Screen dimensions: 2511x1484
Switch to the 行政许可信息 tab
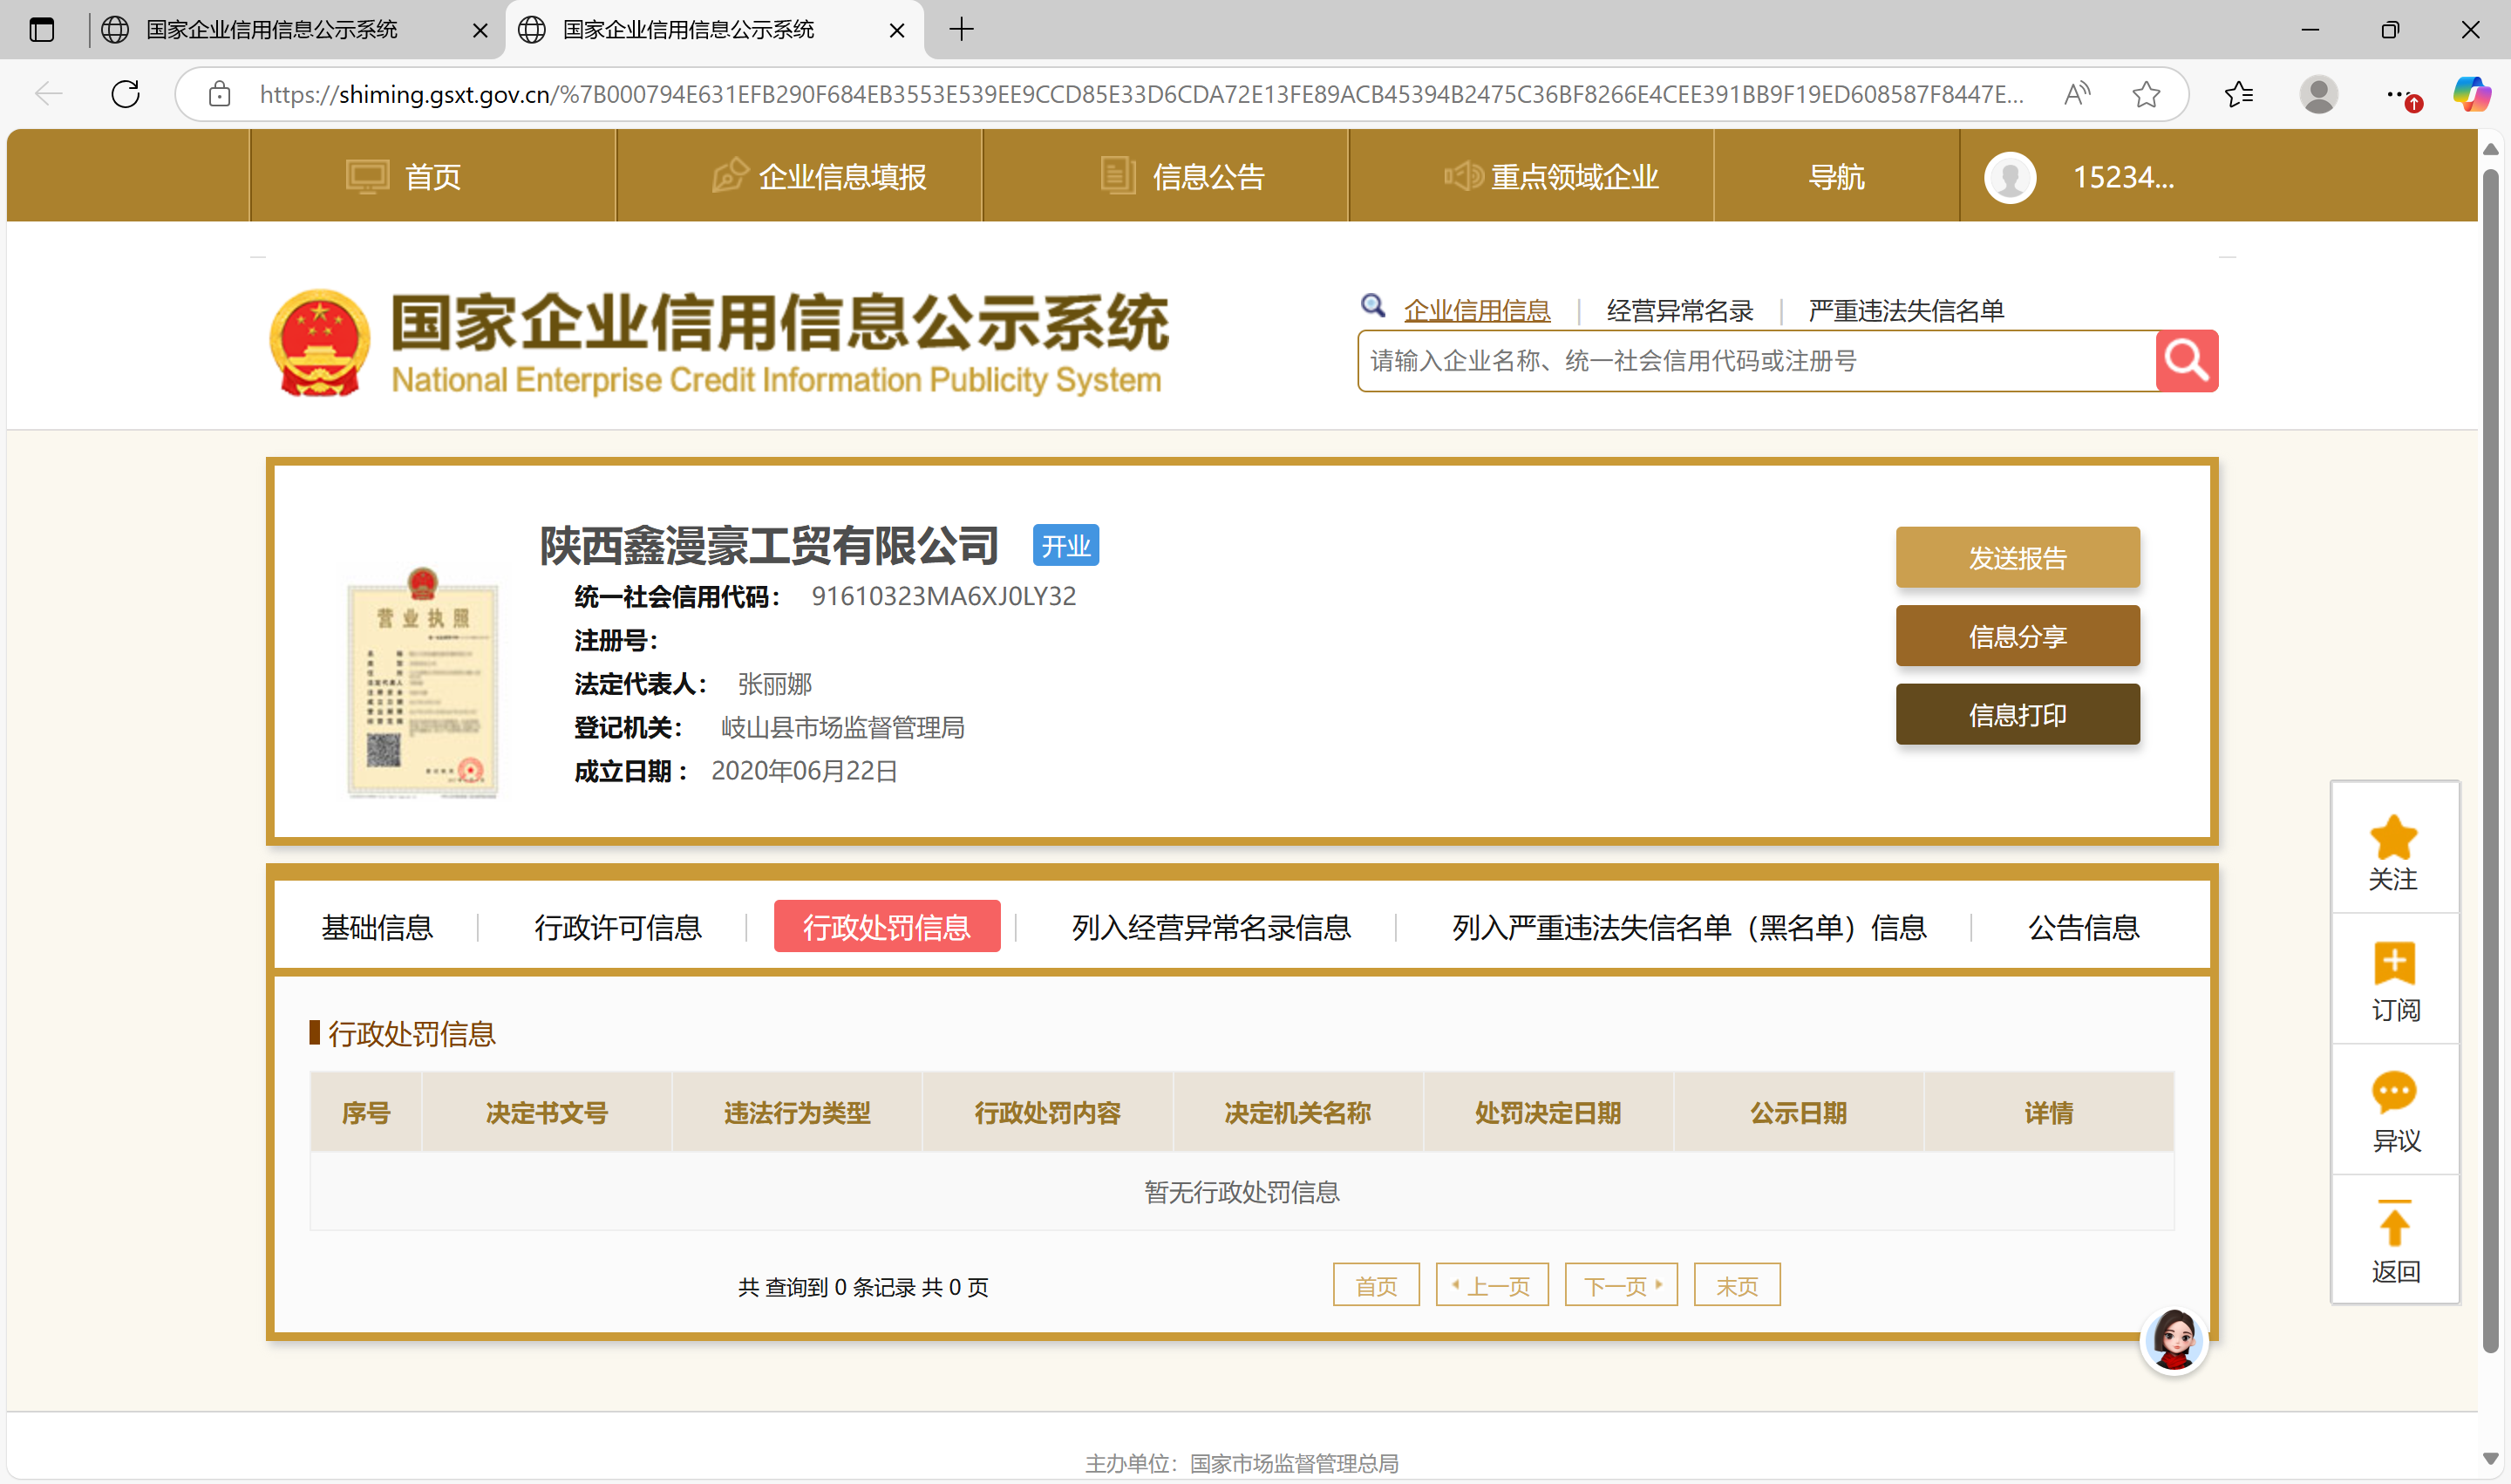coord(618,927)
